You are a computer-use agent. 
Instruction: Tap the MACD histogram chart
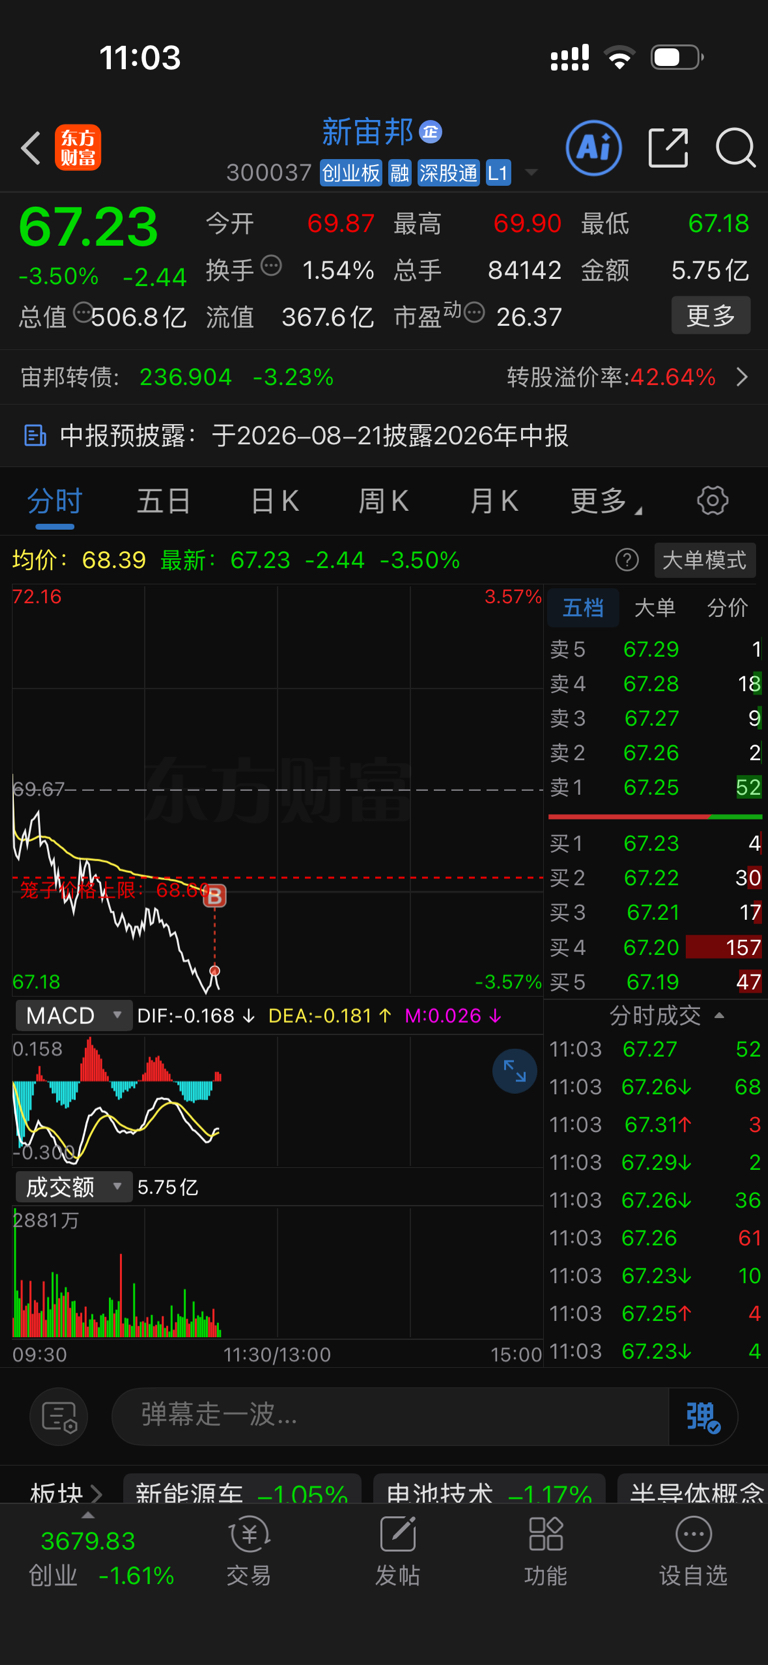point(277,1100)
